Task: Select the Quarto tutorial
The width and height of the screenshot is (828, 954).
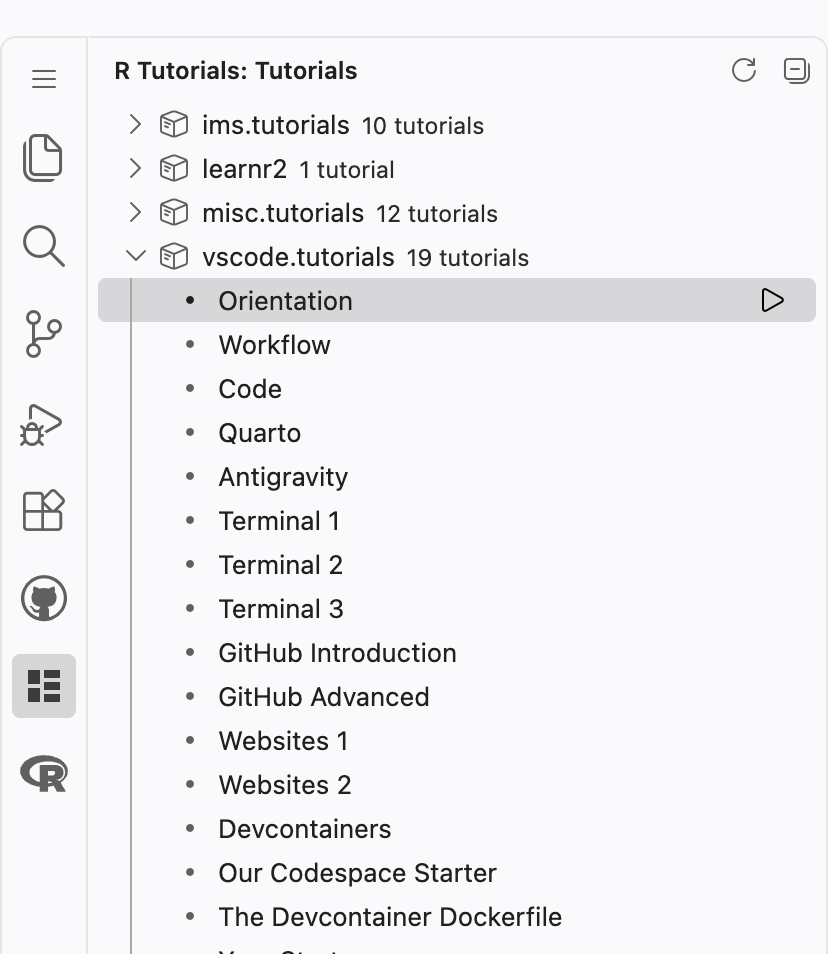Action: click(457, 433)
